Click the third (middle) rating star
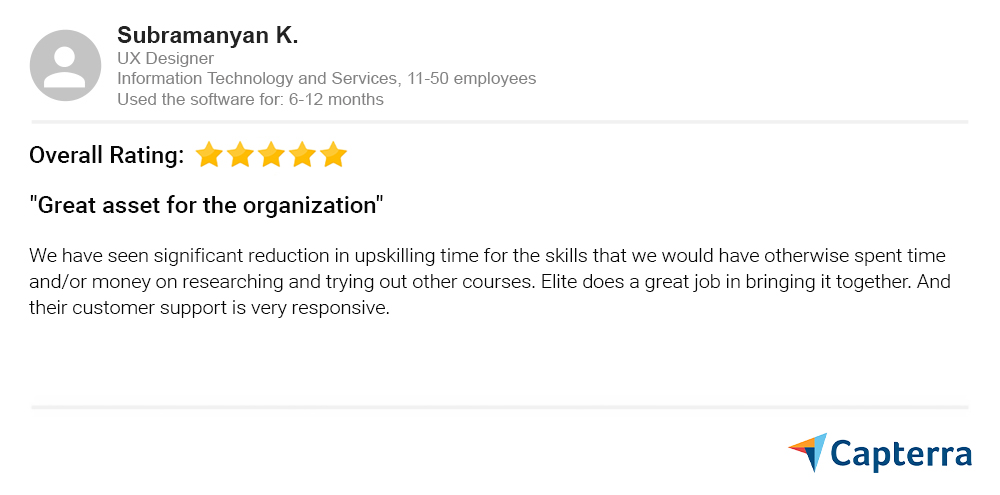1000x495 pixels. click(x=271, y=155)
